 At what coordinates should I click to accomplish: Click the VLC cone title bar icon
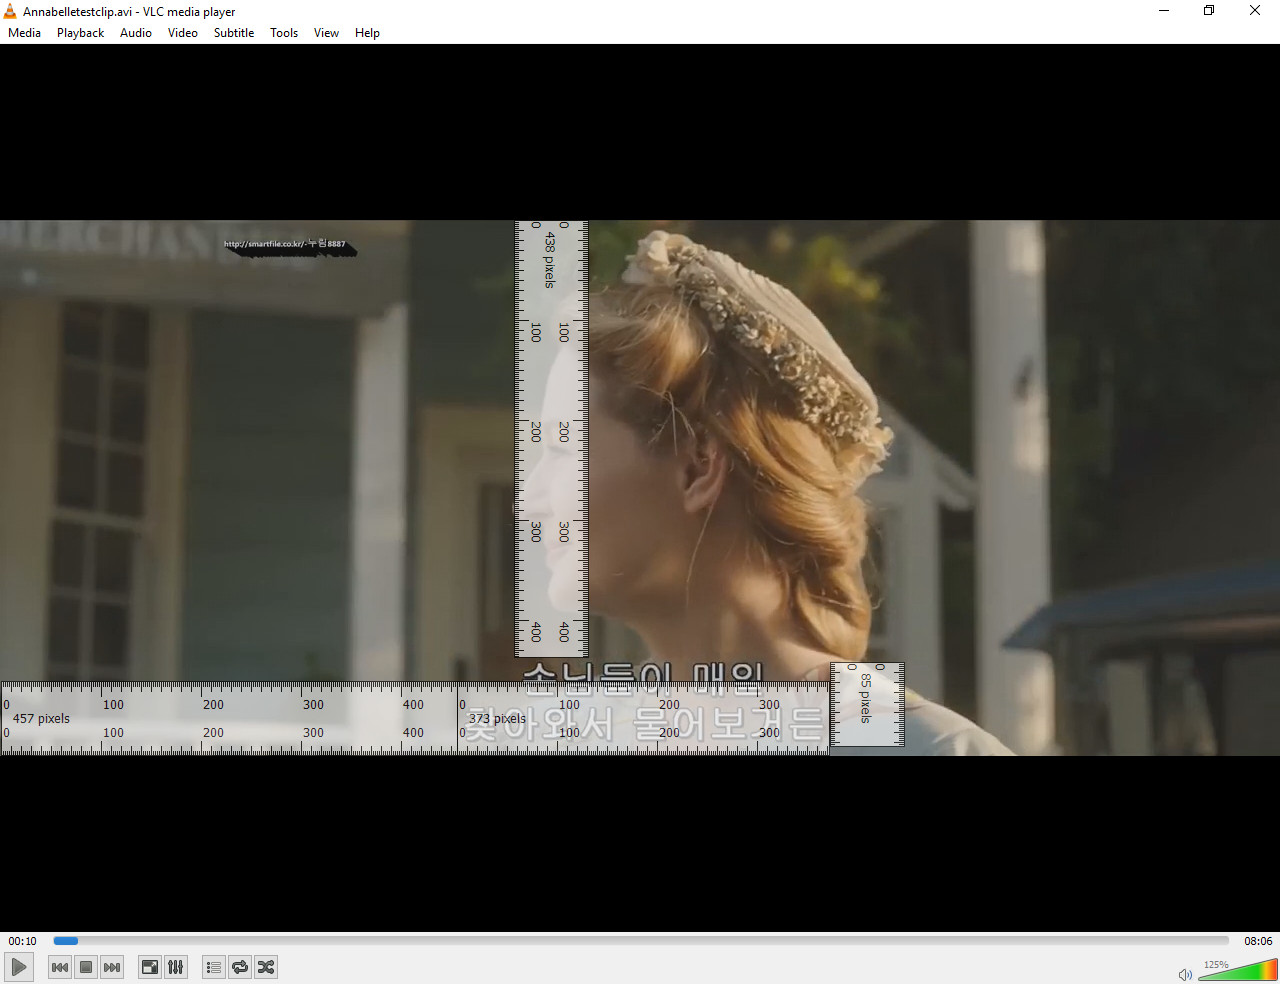[10, 11]
